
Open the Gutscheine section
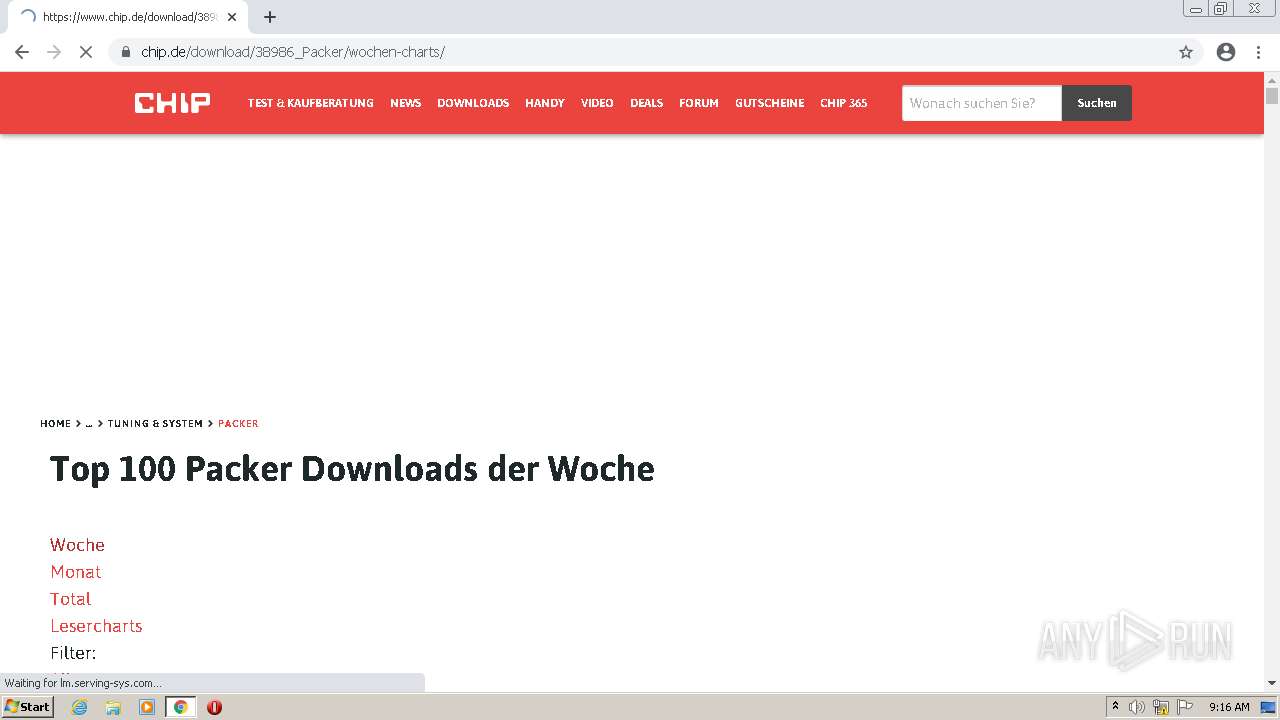[x=769, y=103]
